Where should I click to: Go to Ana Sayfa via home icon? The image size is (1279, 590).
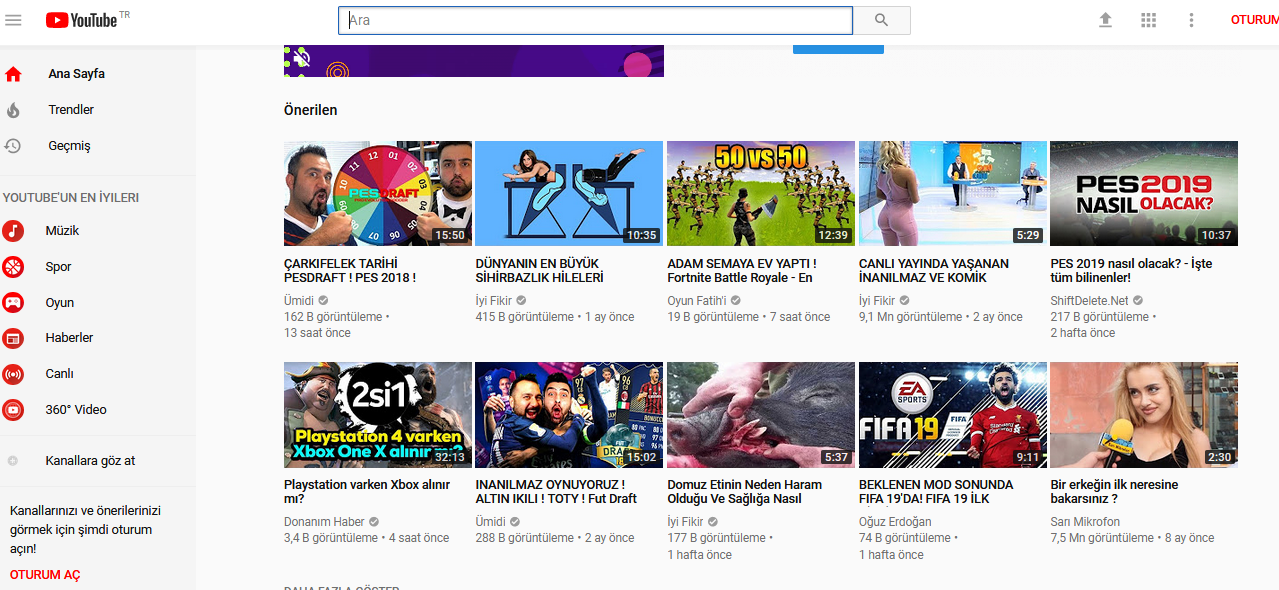13,74
